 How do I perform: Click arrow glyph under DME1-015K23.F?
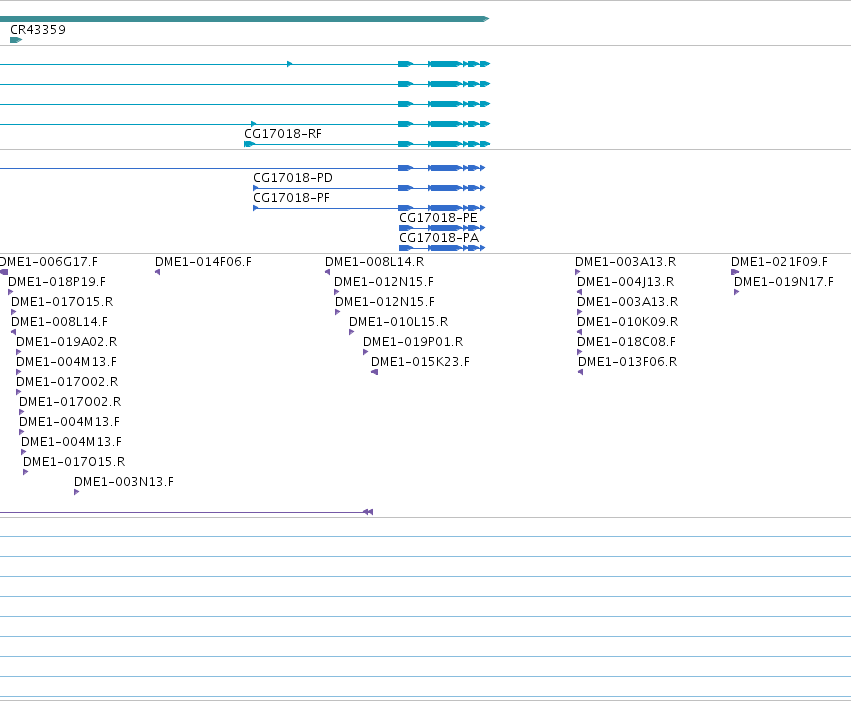tap(374, 372)
